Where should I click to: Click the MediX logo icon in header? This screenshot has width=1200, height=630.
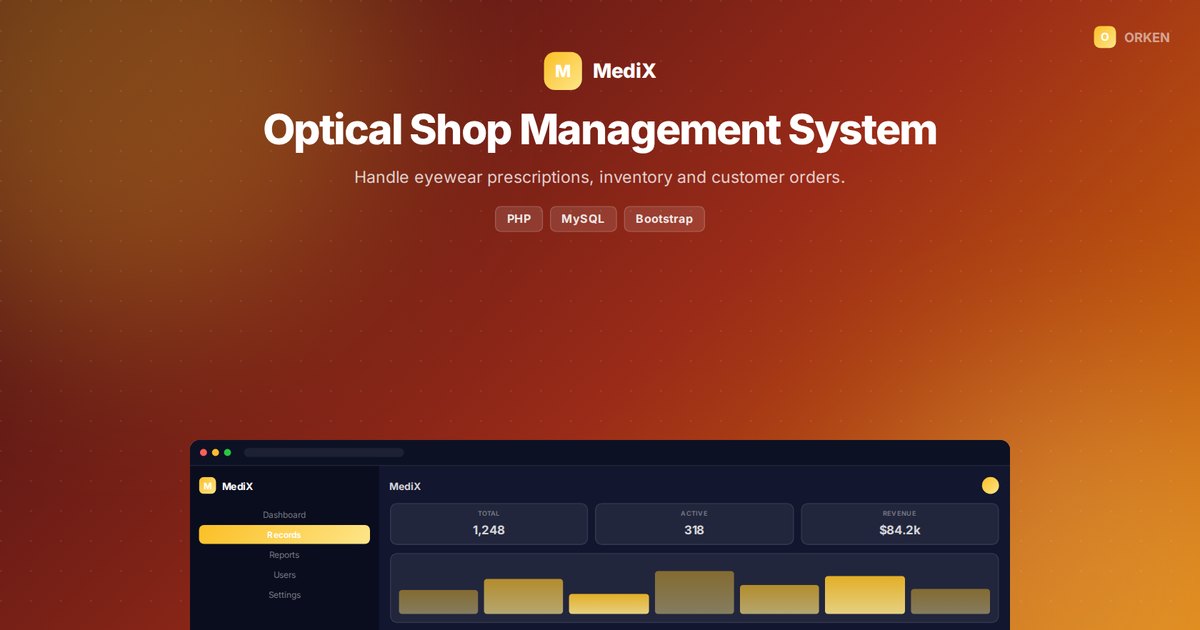(563, 71)
